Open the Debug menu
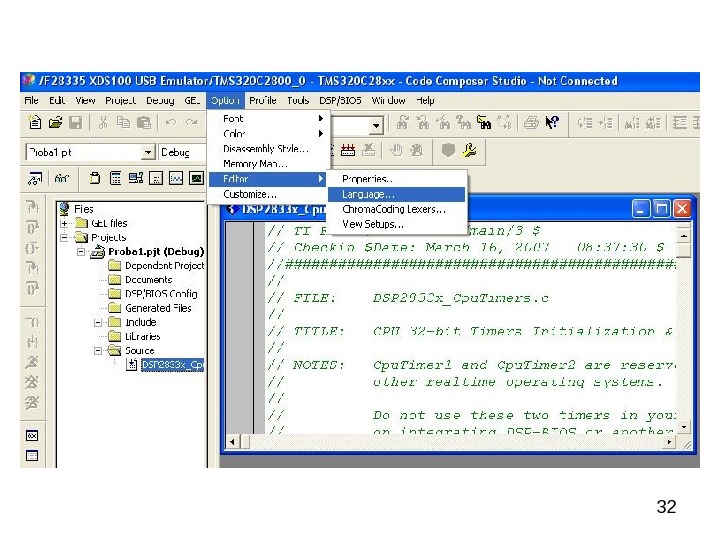 tap(160, 101)
